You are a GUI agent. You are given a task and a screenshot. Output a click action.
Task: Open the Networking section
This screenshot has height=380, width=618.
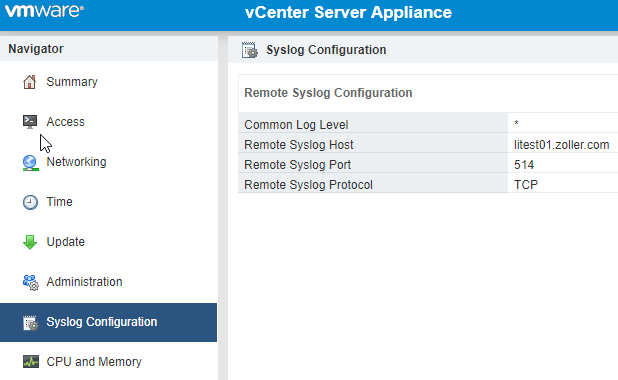click(x=76, y=162)
